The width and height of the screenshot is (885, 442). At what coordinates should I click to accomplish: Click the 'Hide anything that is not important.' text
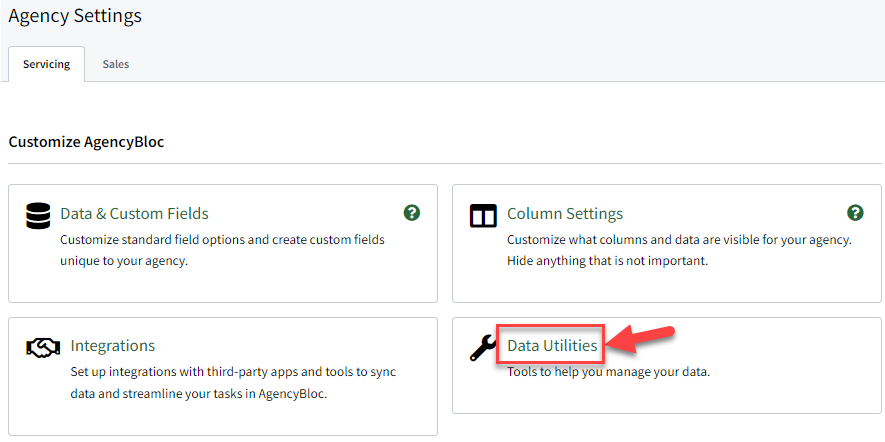pos(607,261)
